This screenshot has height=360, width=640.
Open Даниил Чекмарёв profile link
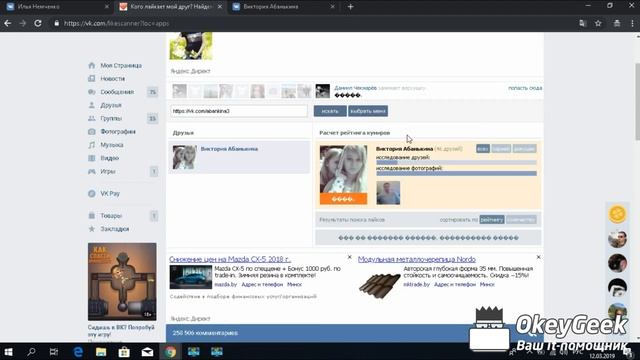pos(355,88)
